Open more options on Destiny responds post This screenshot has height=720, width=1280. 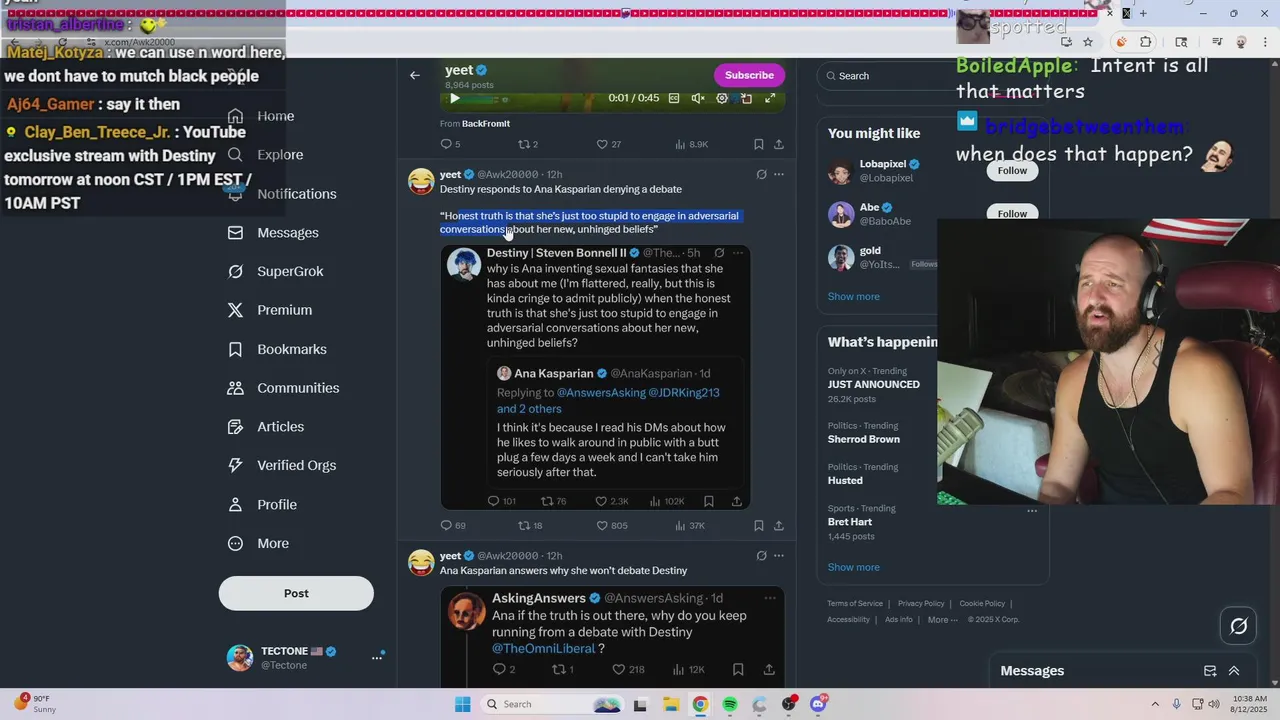tap(779, 174)
